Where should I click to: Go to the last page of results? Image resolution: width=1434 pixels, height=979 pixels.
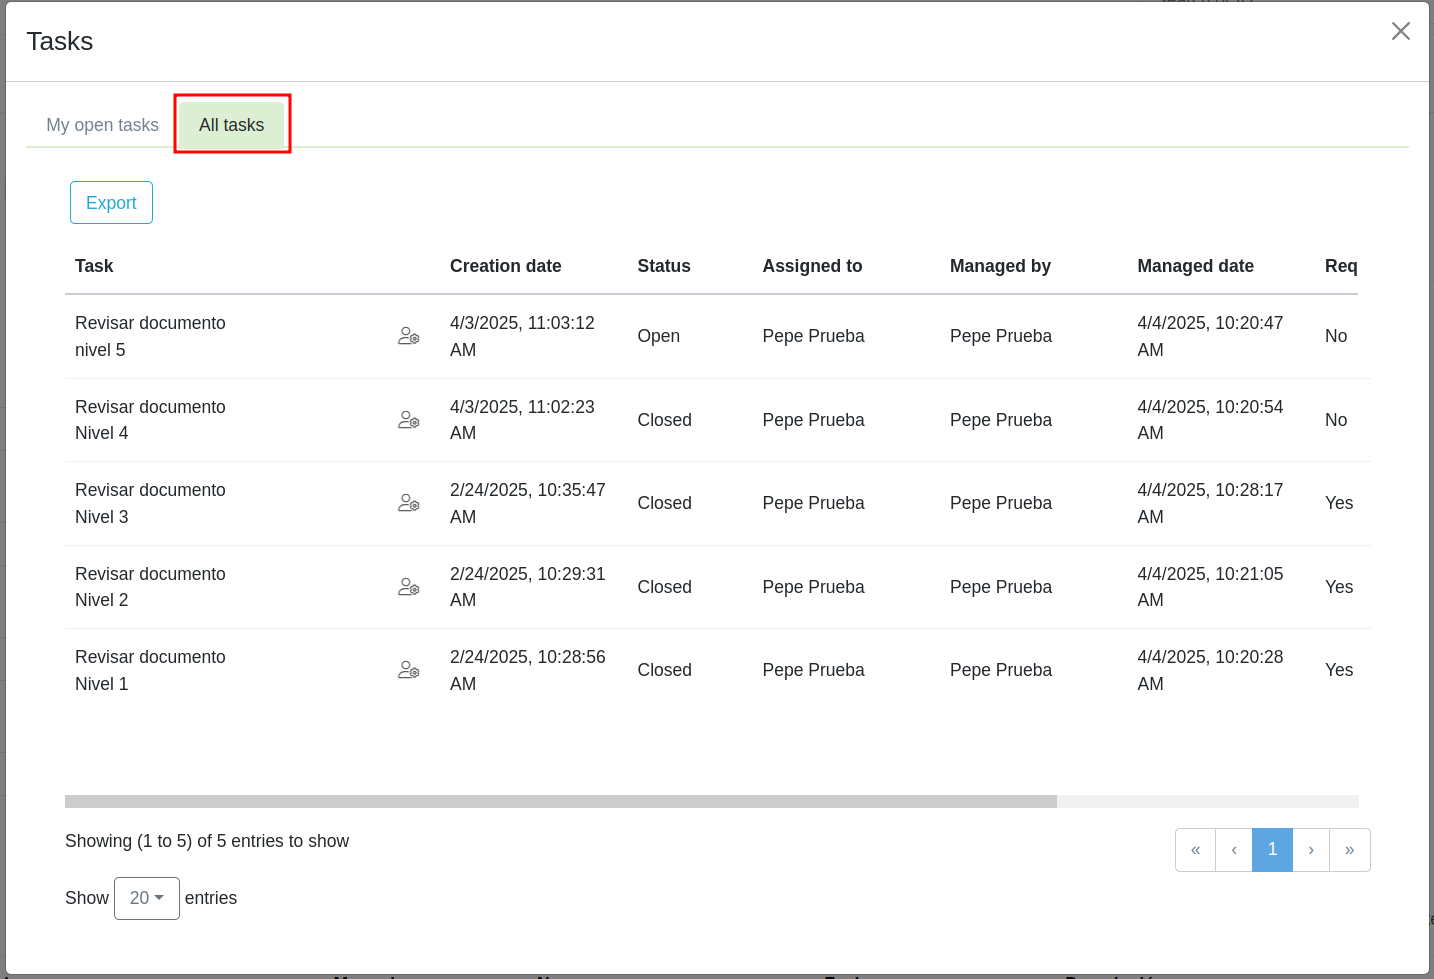1349,850
